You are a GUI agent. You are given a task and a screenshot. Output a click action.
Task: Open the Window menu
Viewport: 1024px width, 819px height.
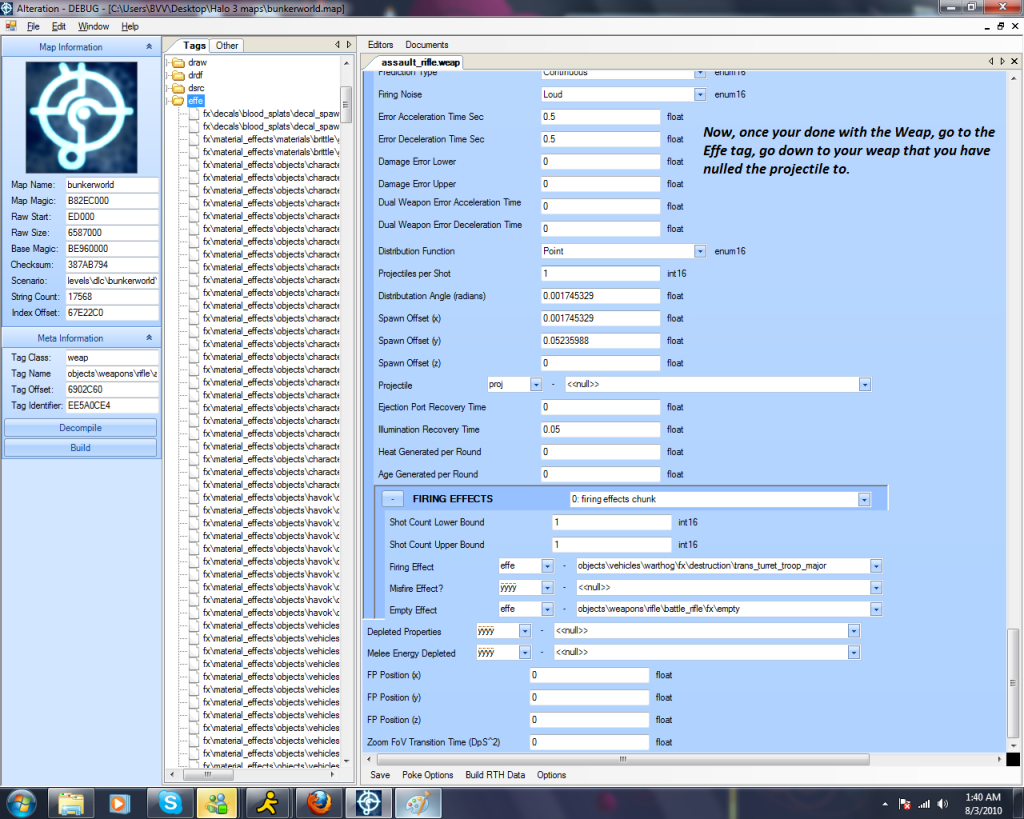(x=93, y=26)
